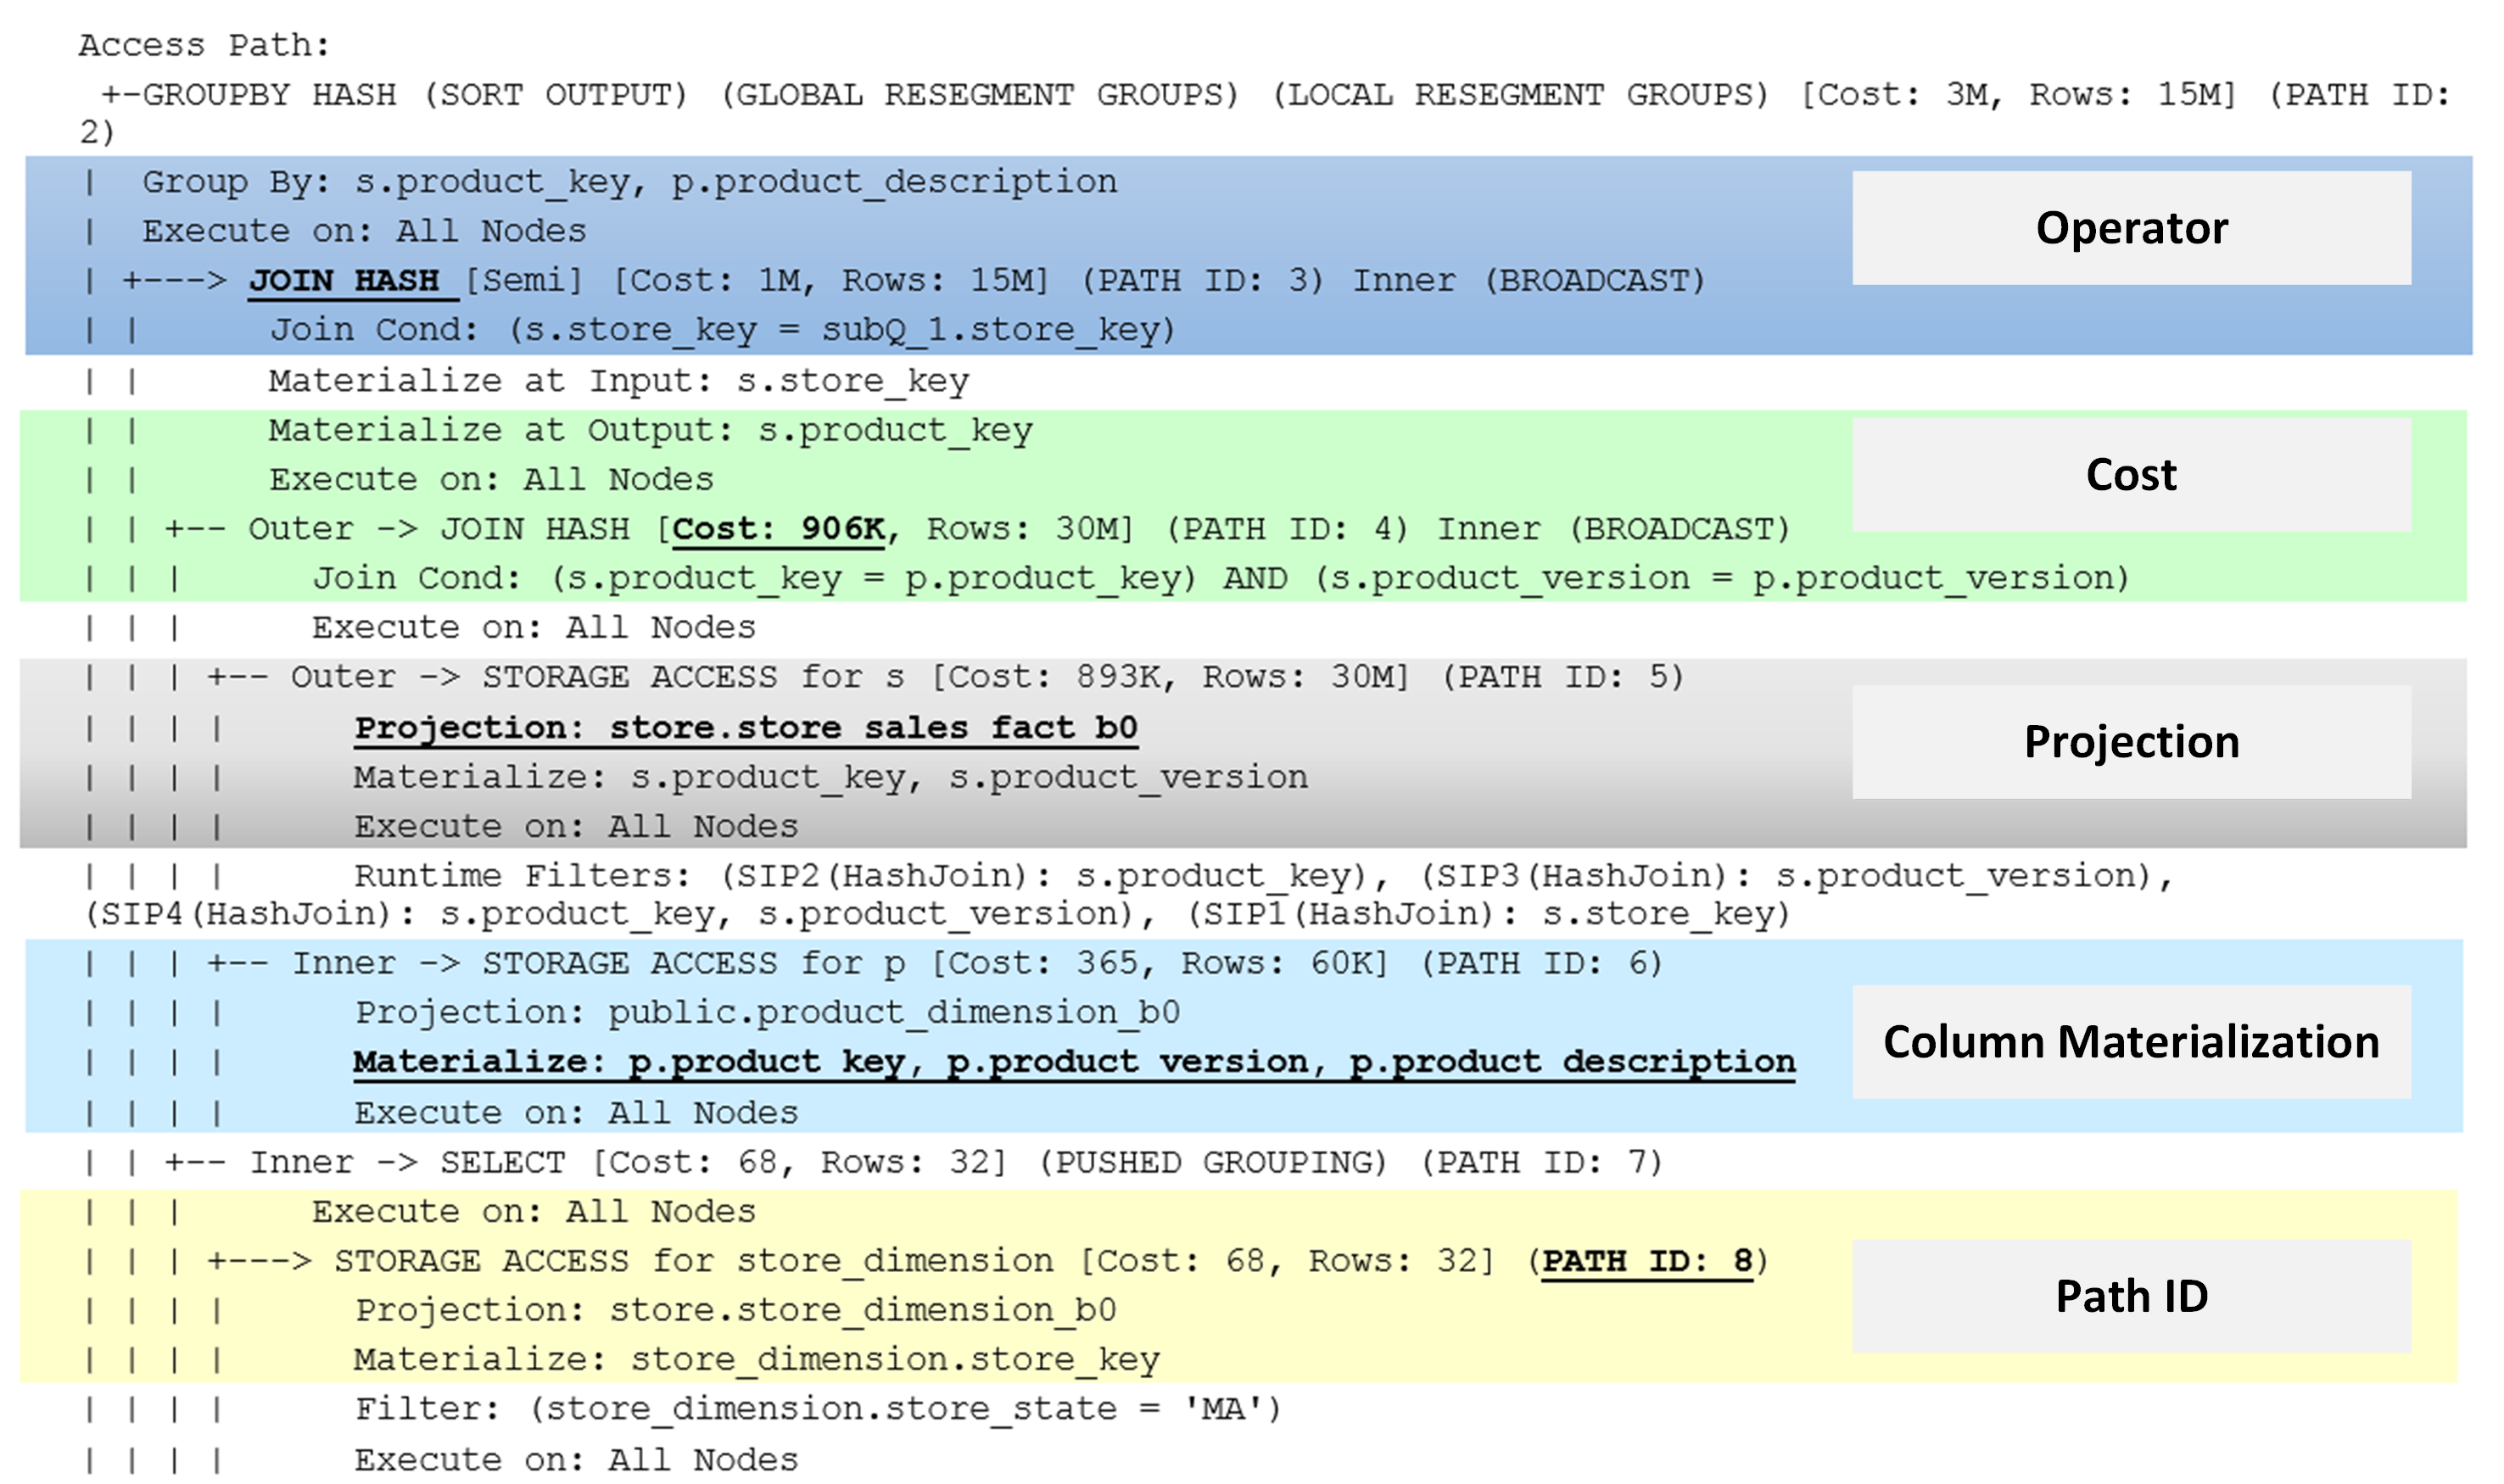Viewport: 2504px width, 1484px height.
Task: Click the Access Path heading
Action: click(x=204, y=46)
